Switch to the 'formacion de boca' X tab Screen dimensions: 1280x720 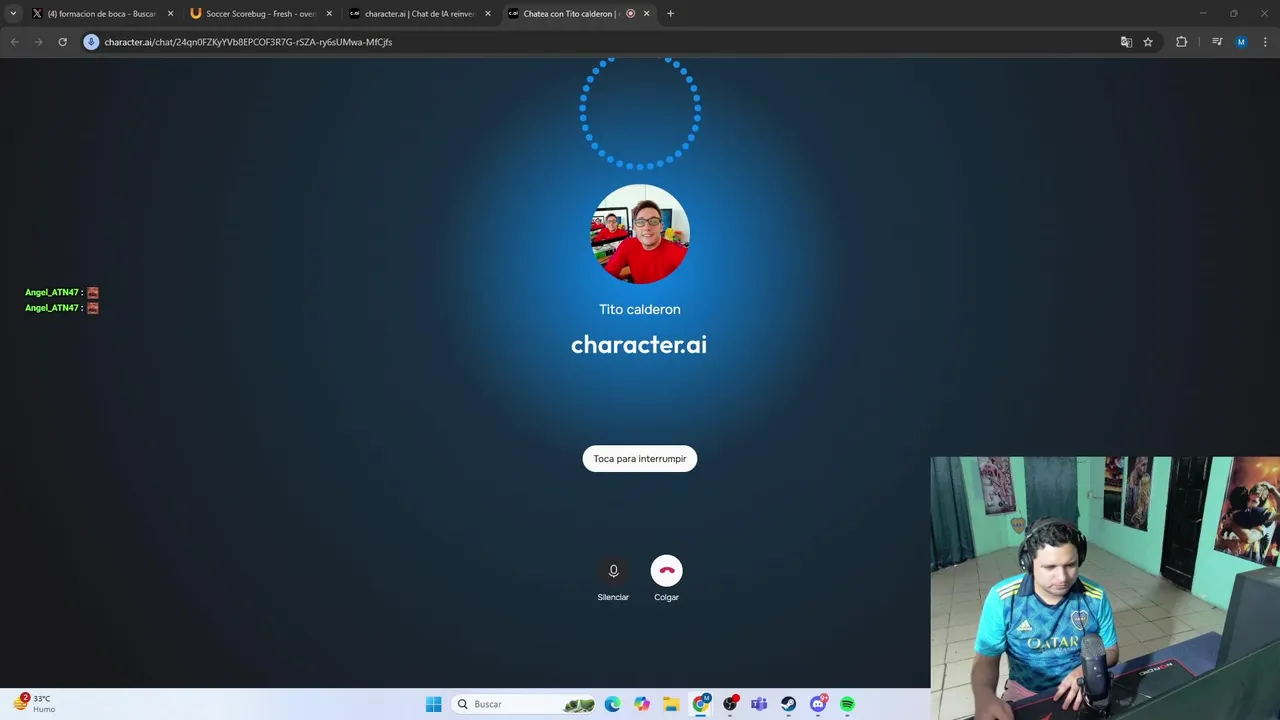[x=100, y=14]
